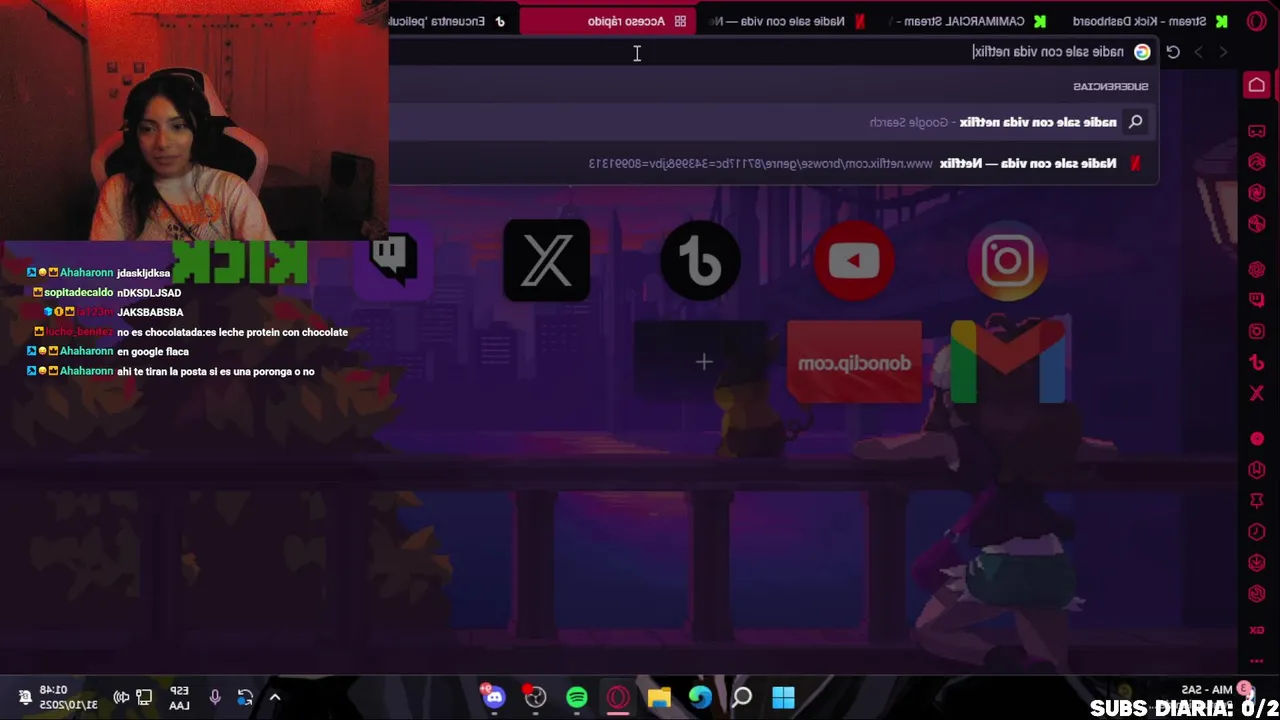Click chat message 'JAKSBABSBA'
The width and height of the screenshot is (1280, 720).
point(150,312)
